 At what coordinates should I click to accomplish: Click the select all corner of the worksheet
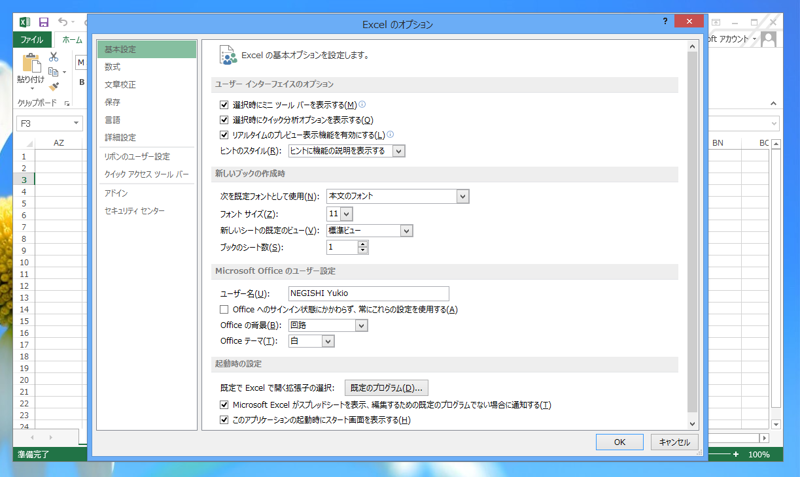click(x=26, y=143)
